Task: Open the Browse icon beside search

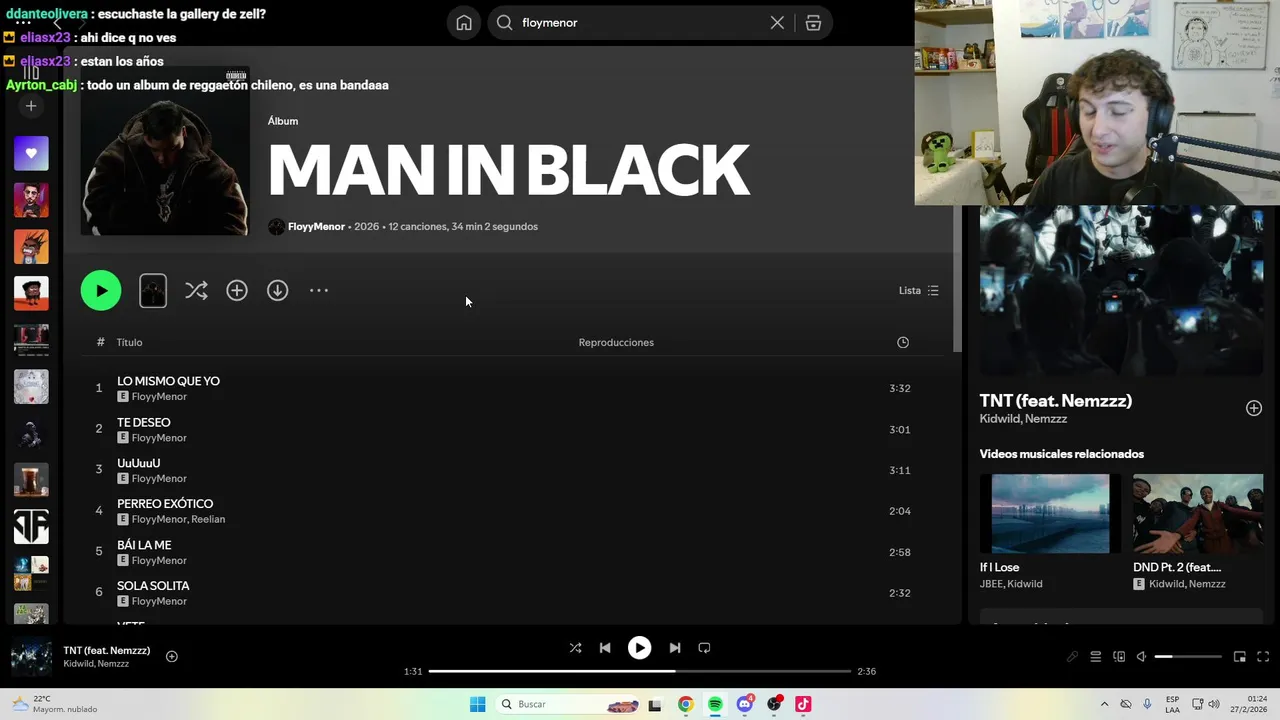Action: coord(813,23)
